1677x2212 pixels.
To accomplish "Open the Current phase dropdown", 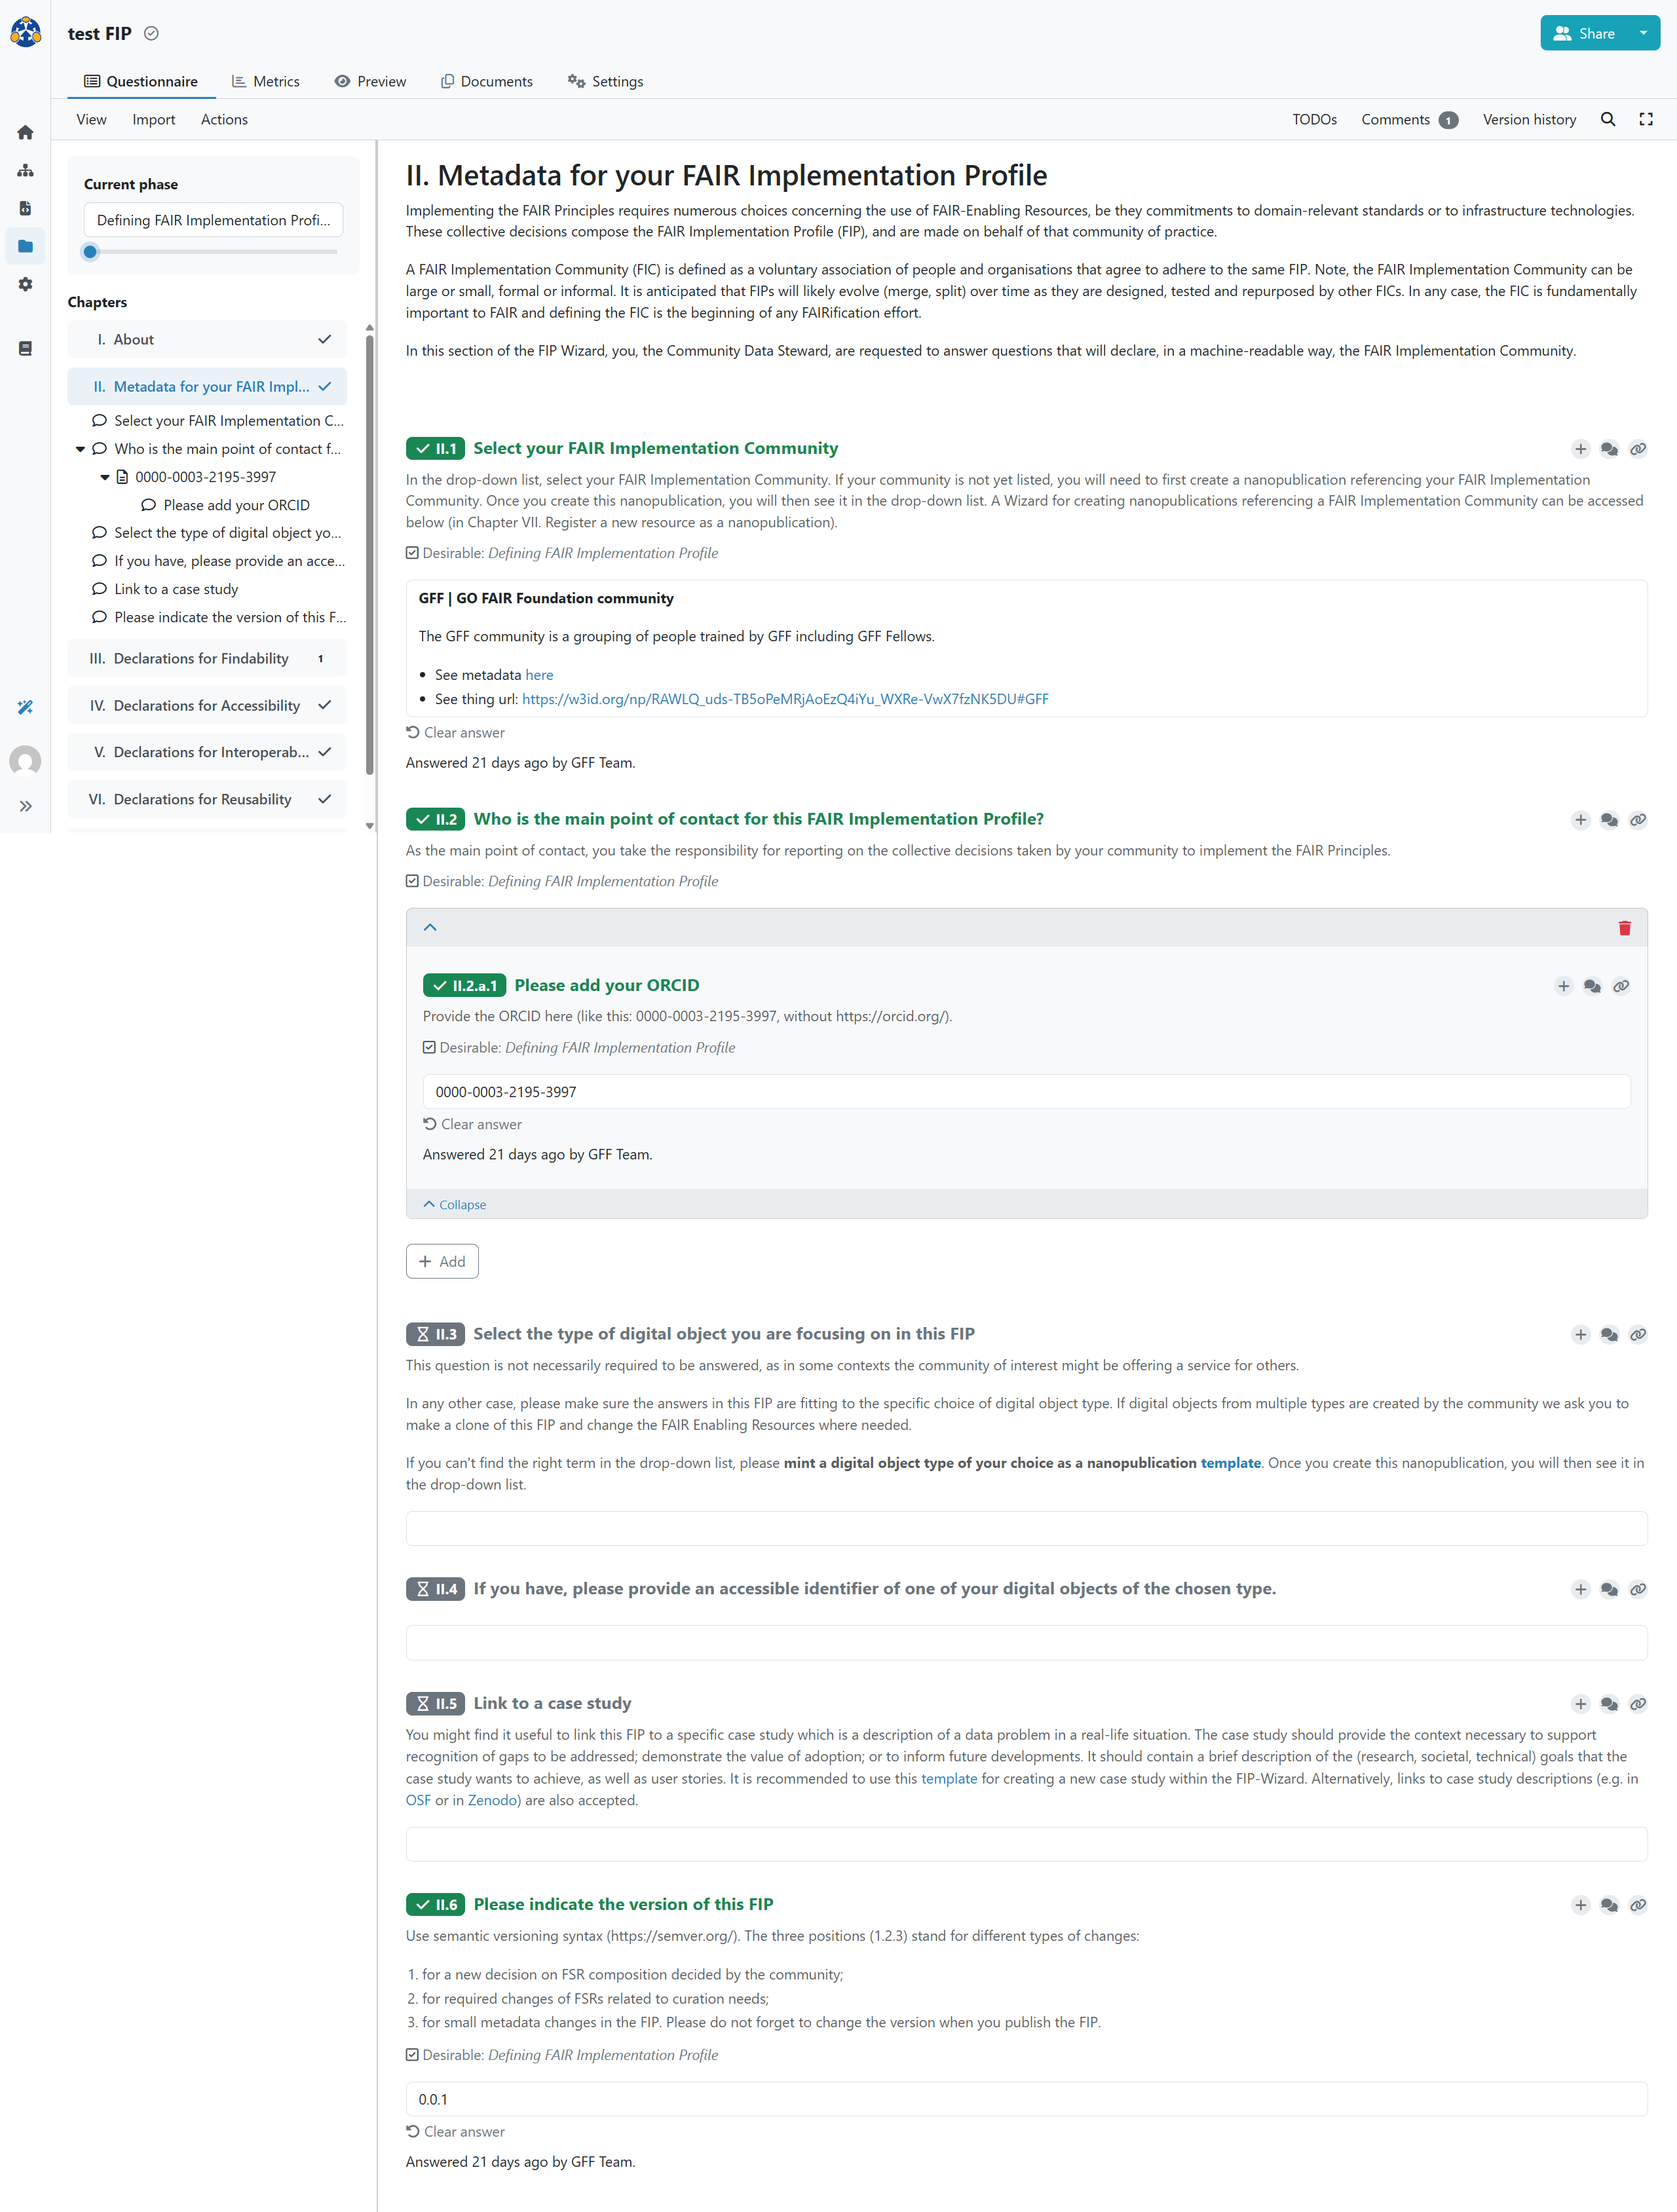I will pyautogui.click(x=213, y=220).
